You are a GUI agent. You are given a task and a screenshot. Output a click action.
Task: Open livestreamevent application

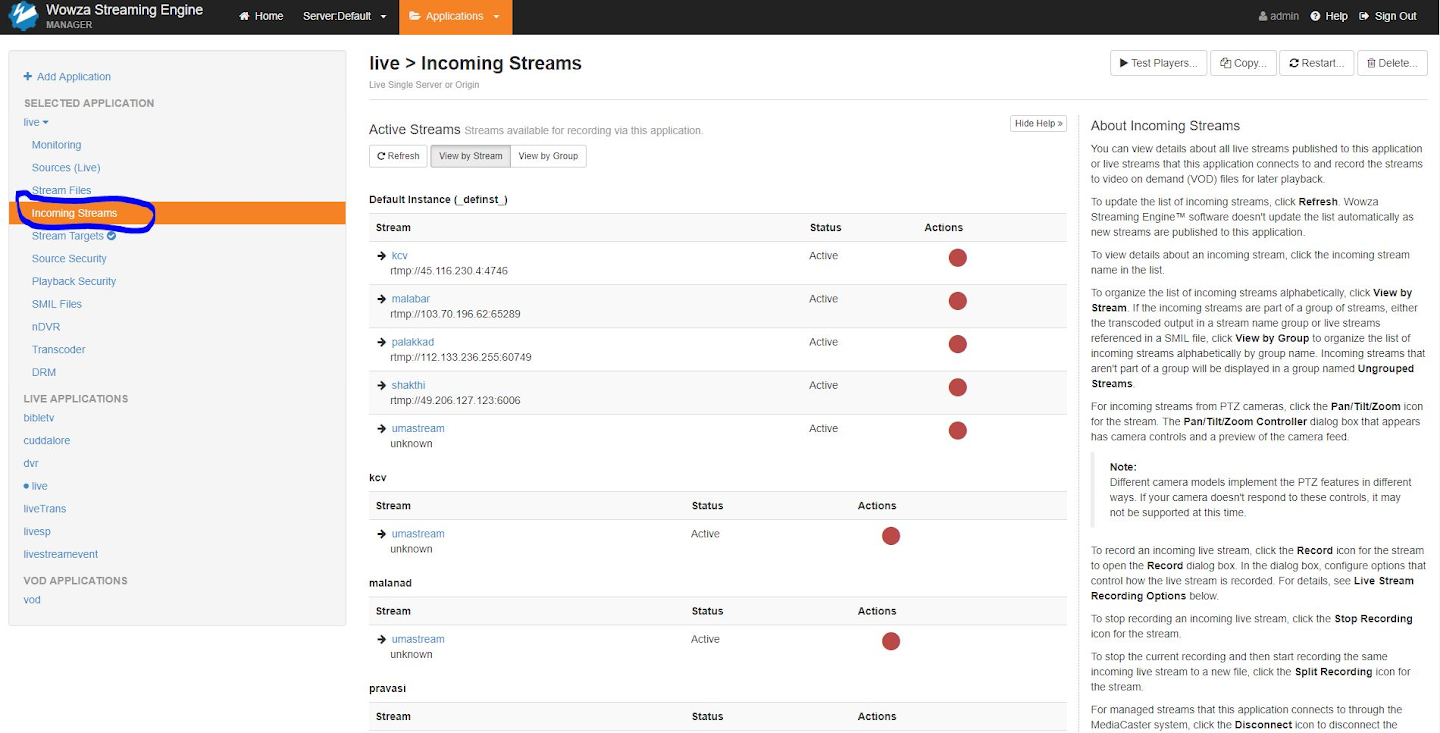click(61, 554)
